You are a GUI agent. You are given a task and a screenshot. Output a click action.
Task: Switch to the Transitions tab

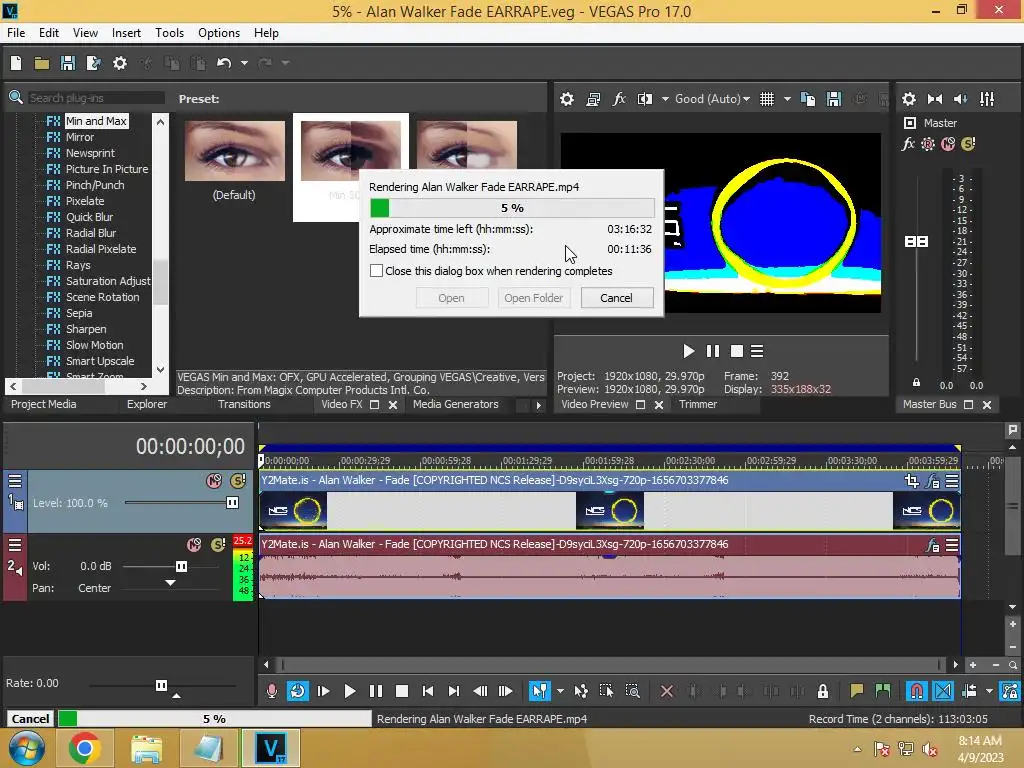pos(244,404)
